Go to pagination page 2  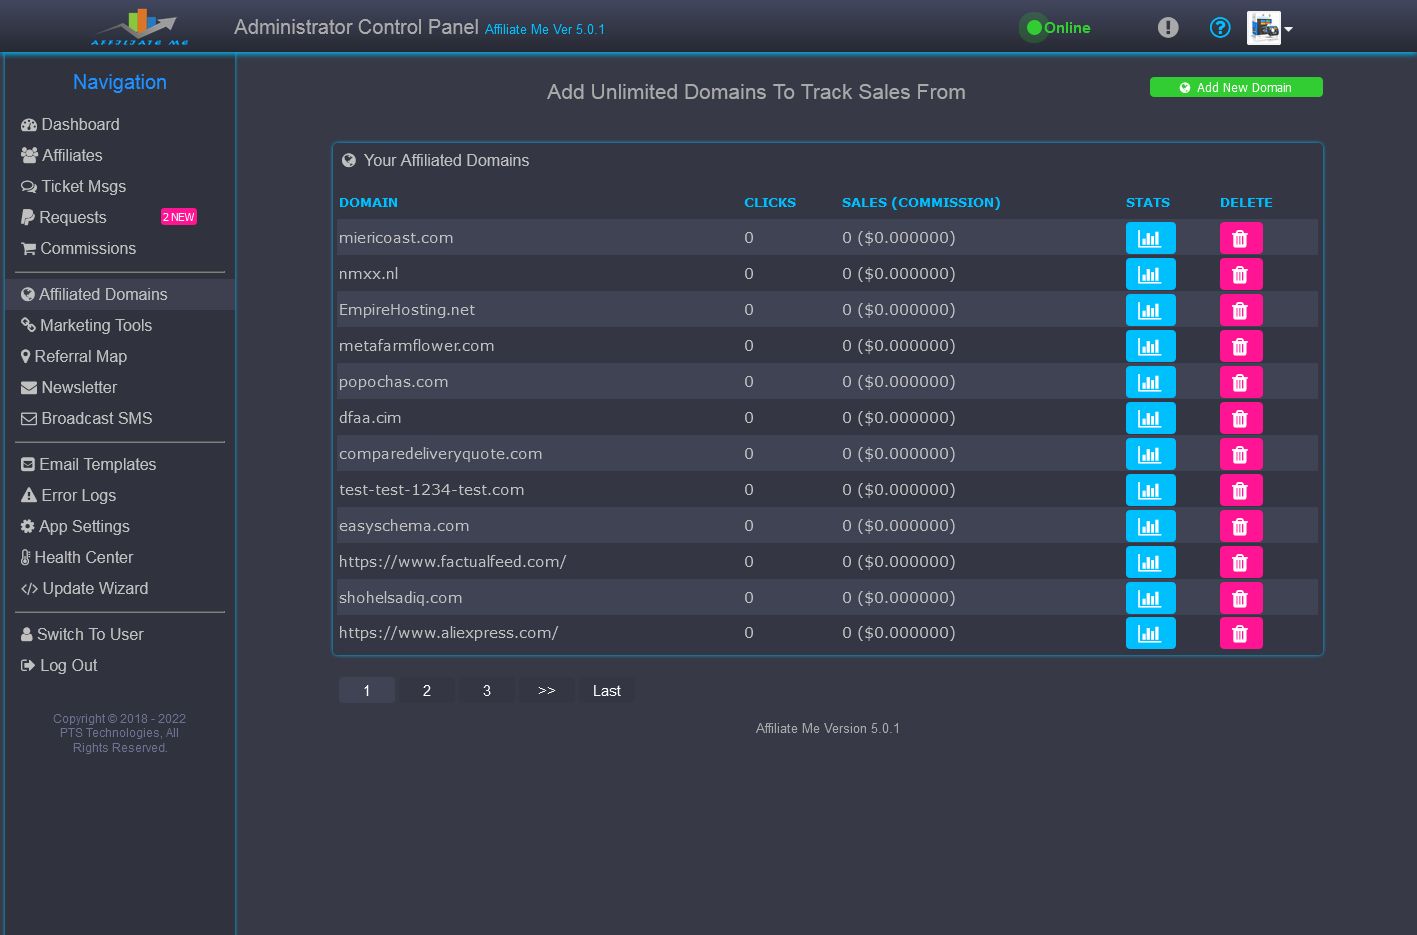[427, 691]
